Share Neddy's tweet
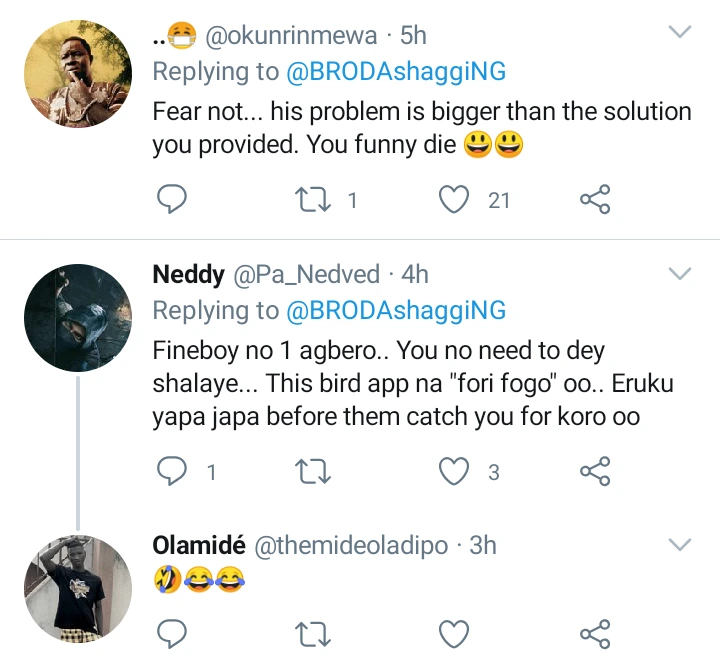The width and height of the screenshot is (720, 667). coord(595,471)
